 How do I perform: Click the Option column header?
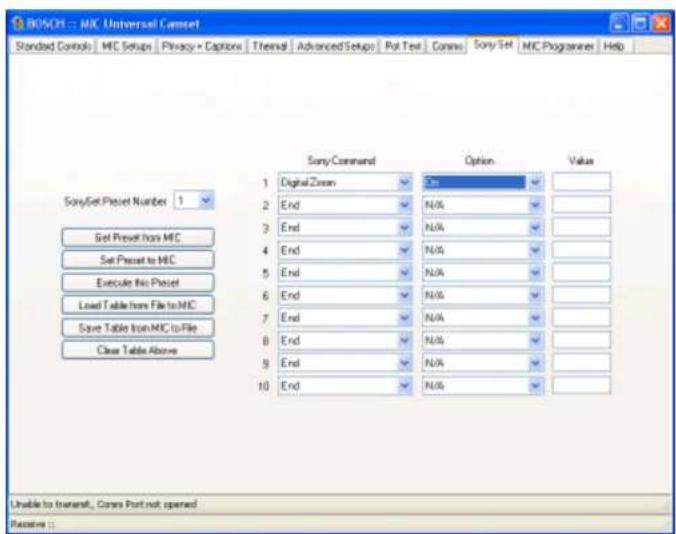(x=479, y=161)
